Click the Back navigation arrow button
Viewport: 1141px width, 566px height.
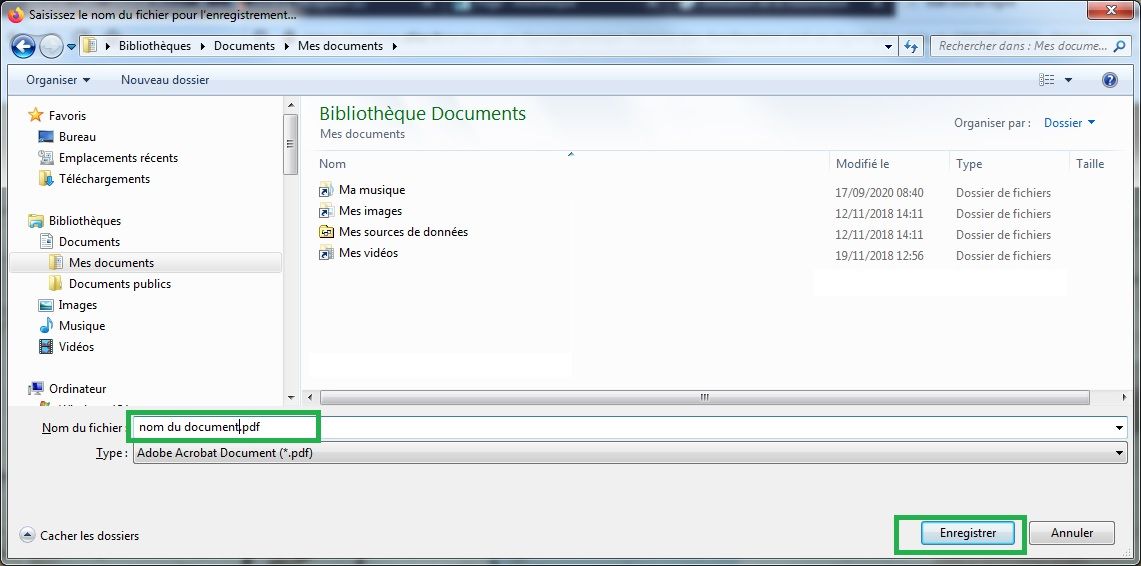[x=23, y=46]
